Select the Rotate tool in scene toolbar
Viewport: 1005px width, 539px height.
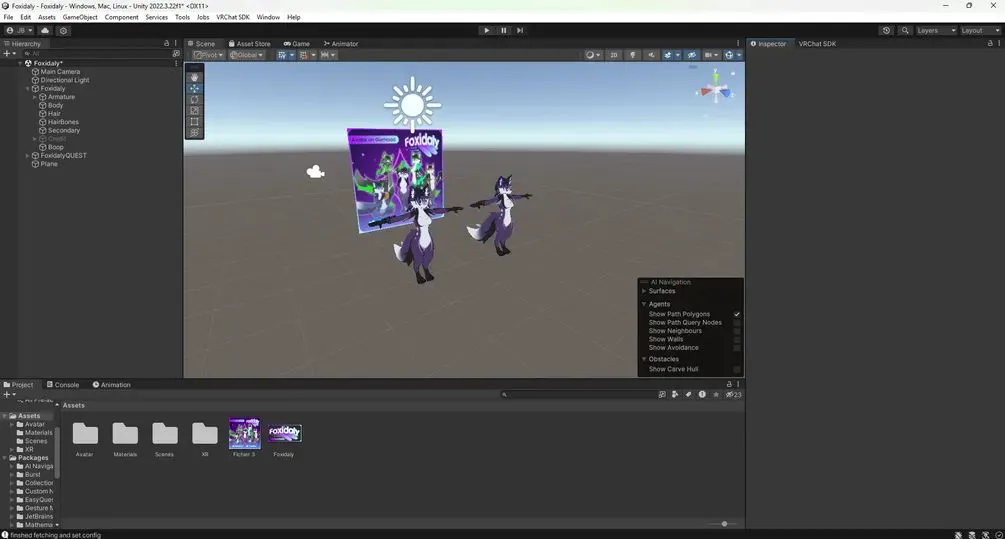194,99
